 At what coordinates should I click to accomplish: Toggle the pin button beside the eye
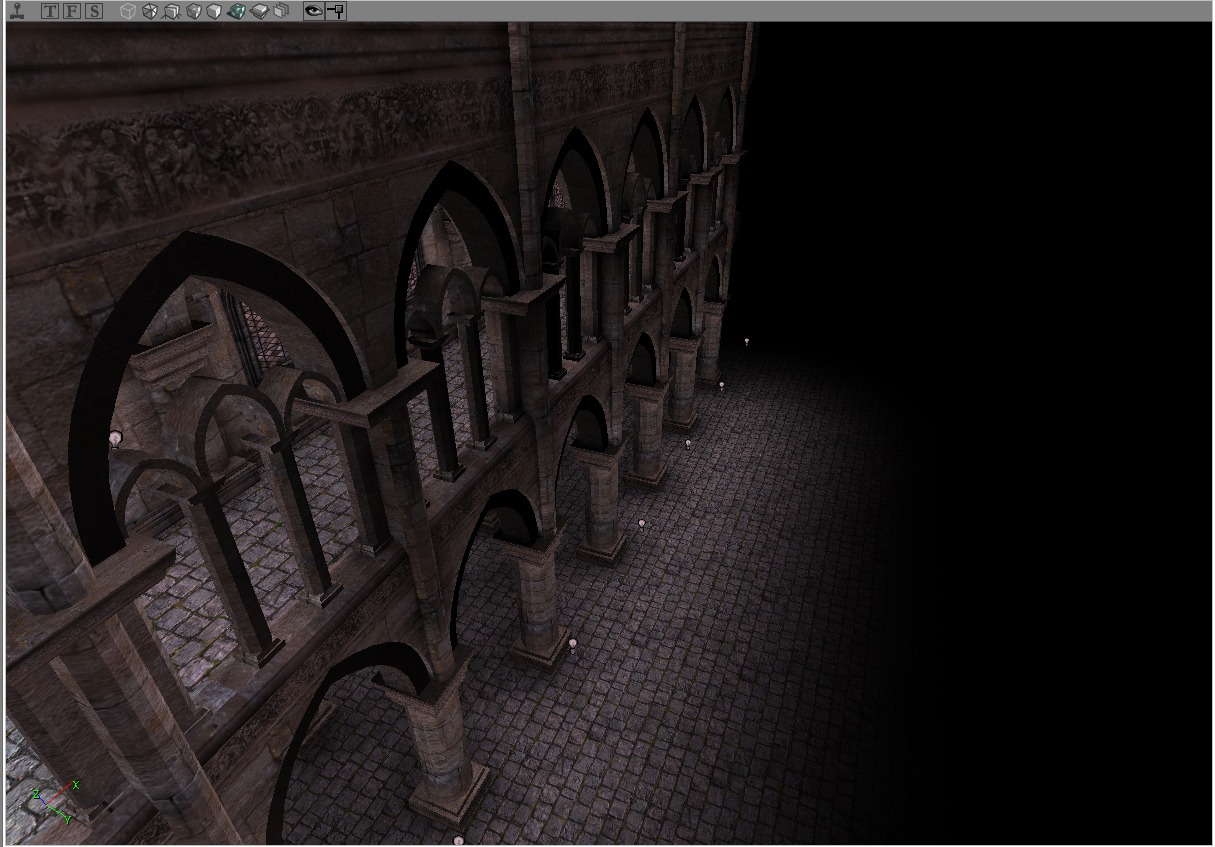[x=336, y=11]
